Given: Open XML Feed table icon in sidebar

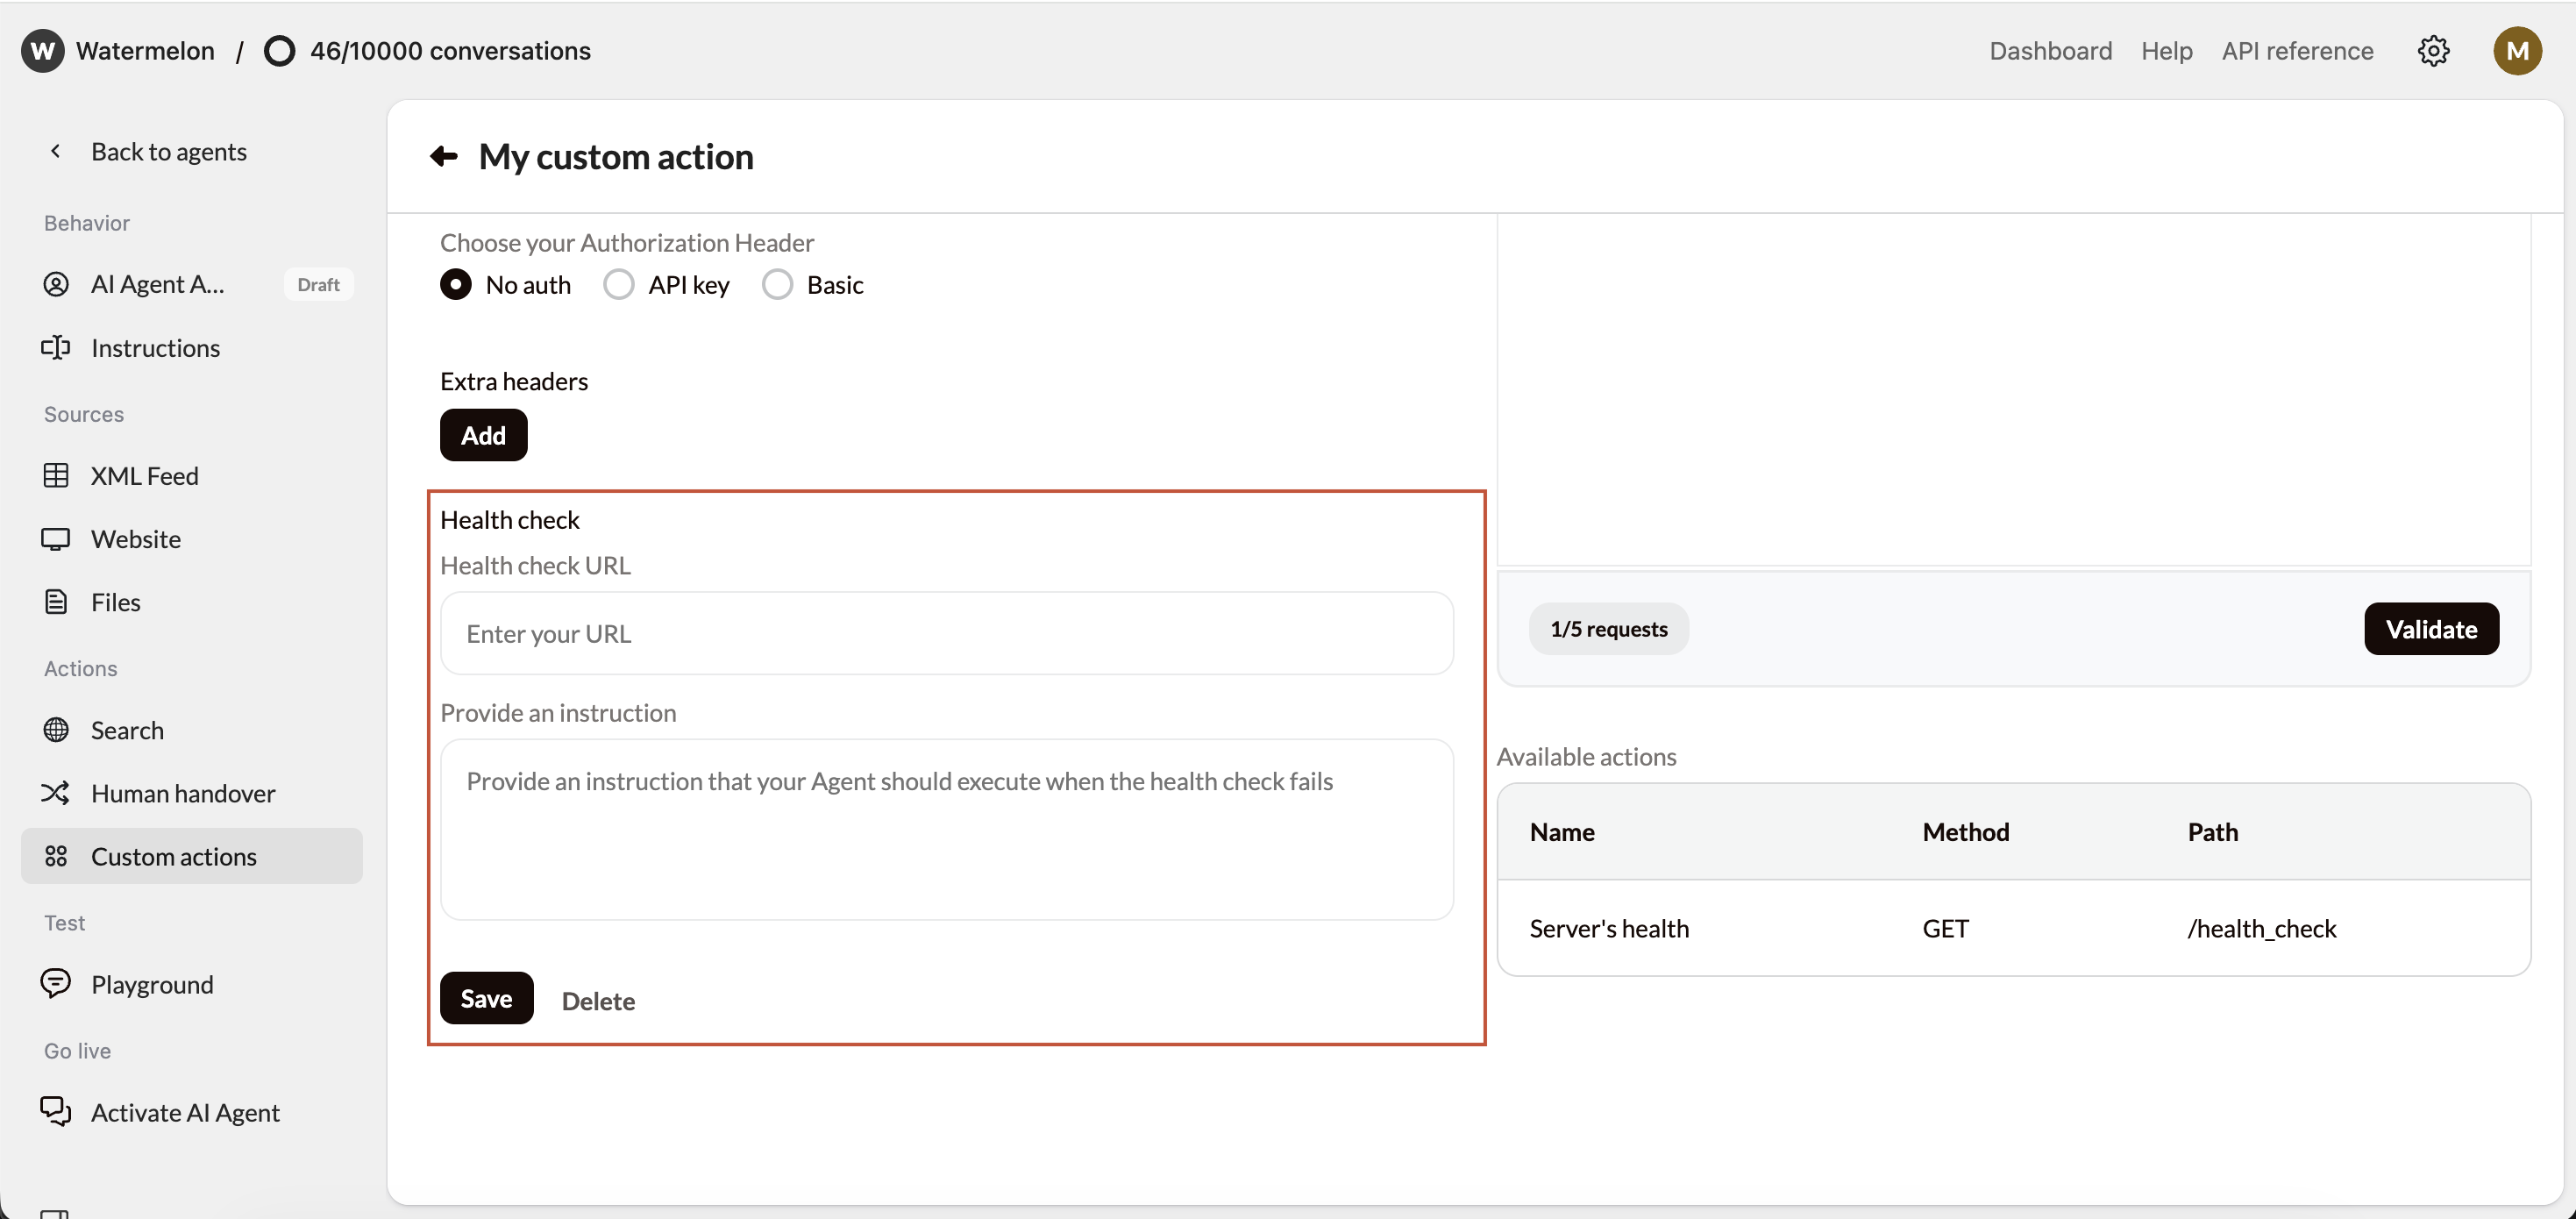Looking at the screenshot, I should pos(56,476).
